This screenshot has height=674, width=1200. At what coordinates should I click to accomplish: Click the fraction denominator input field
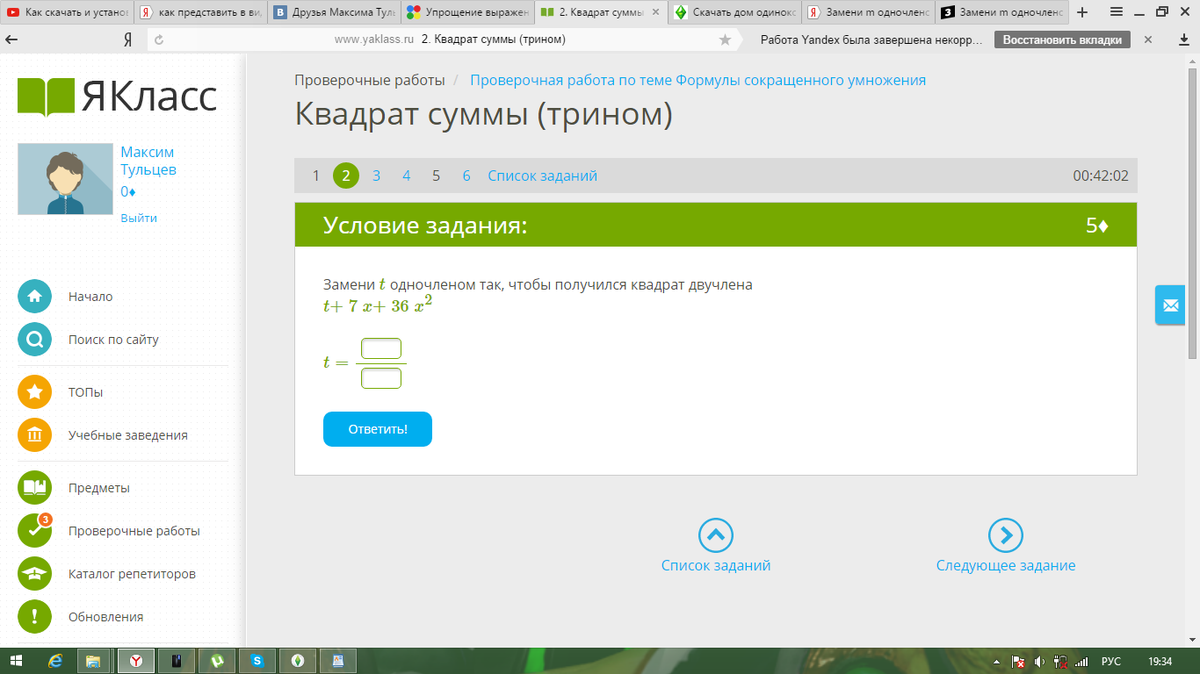[381, 378]
